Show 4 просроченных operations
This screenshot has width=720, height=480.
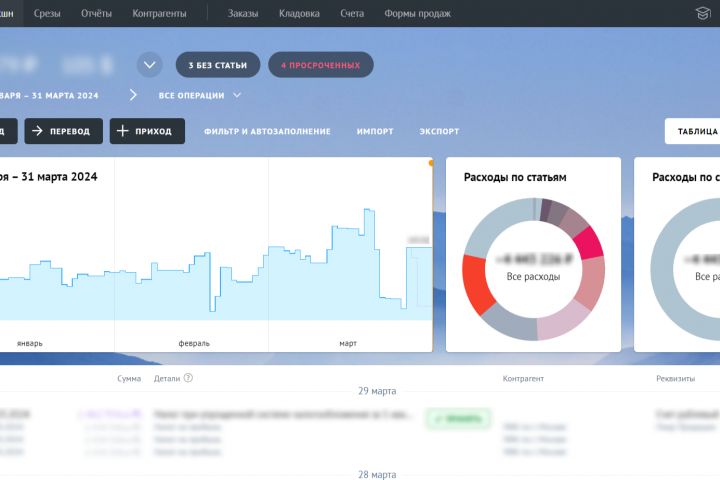tap(321, 65)
